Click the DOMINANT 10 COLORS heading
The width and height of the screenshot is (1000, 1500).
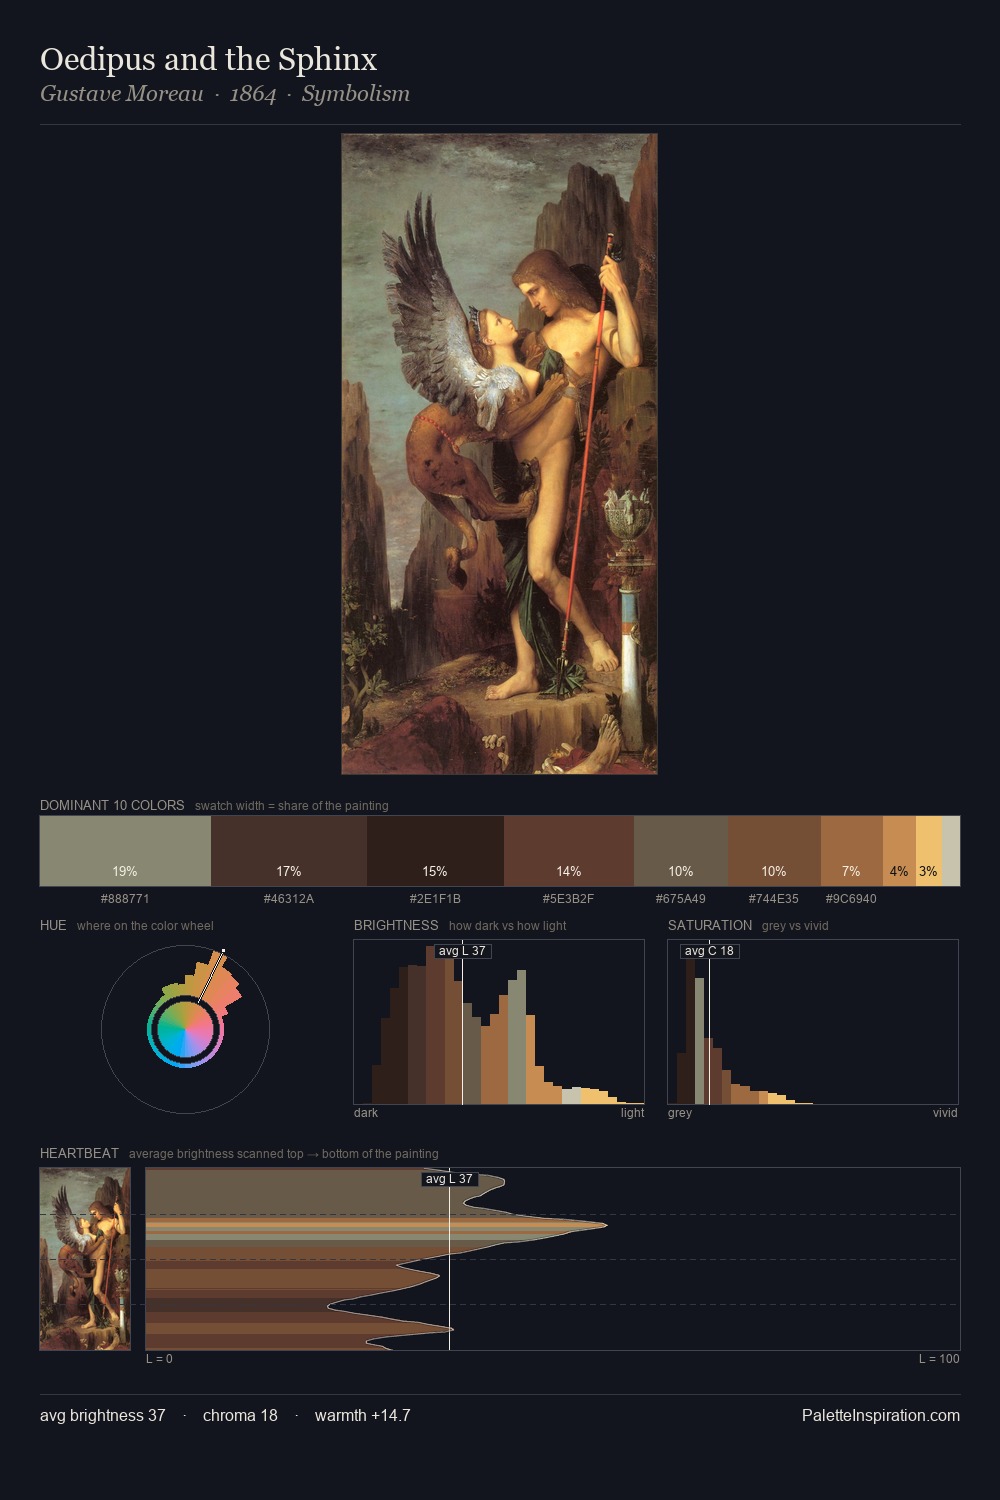(112, 805)
